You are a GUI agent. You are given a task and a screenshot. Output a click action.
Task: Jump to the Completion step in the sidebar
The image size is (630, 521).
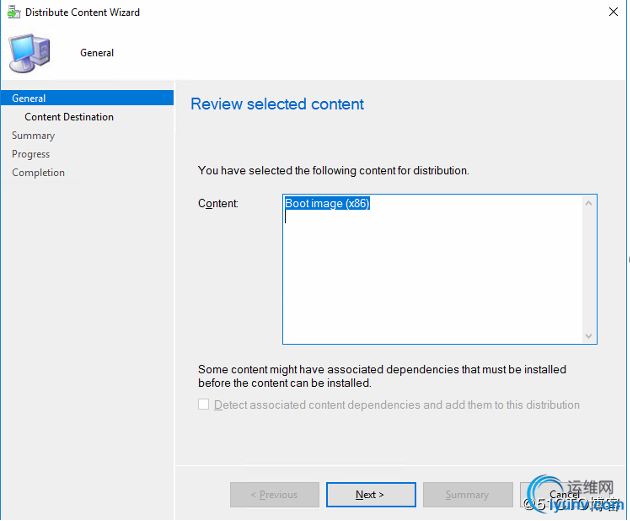click(38, 172)
